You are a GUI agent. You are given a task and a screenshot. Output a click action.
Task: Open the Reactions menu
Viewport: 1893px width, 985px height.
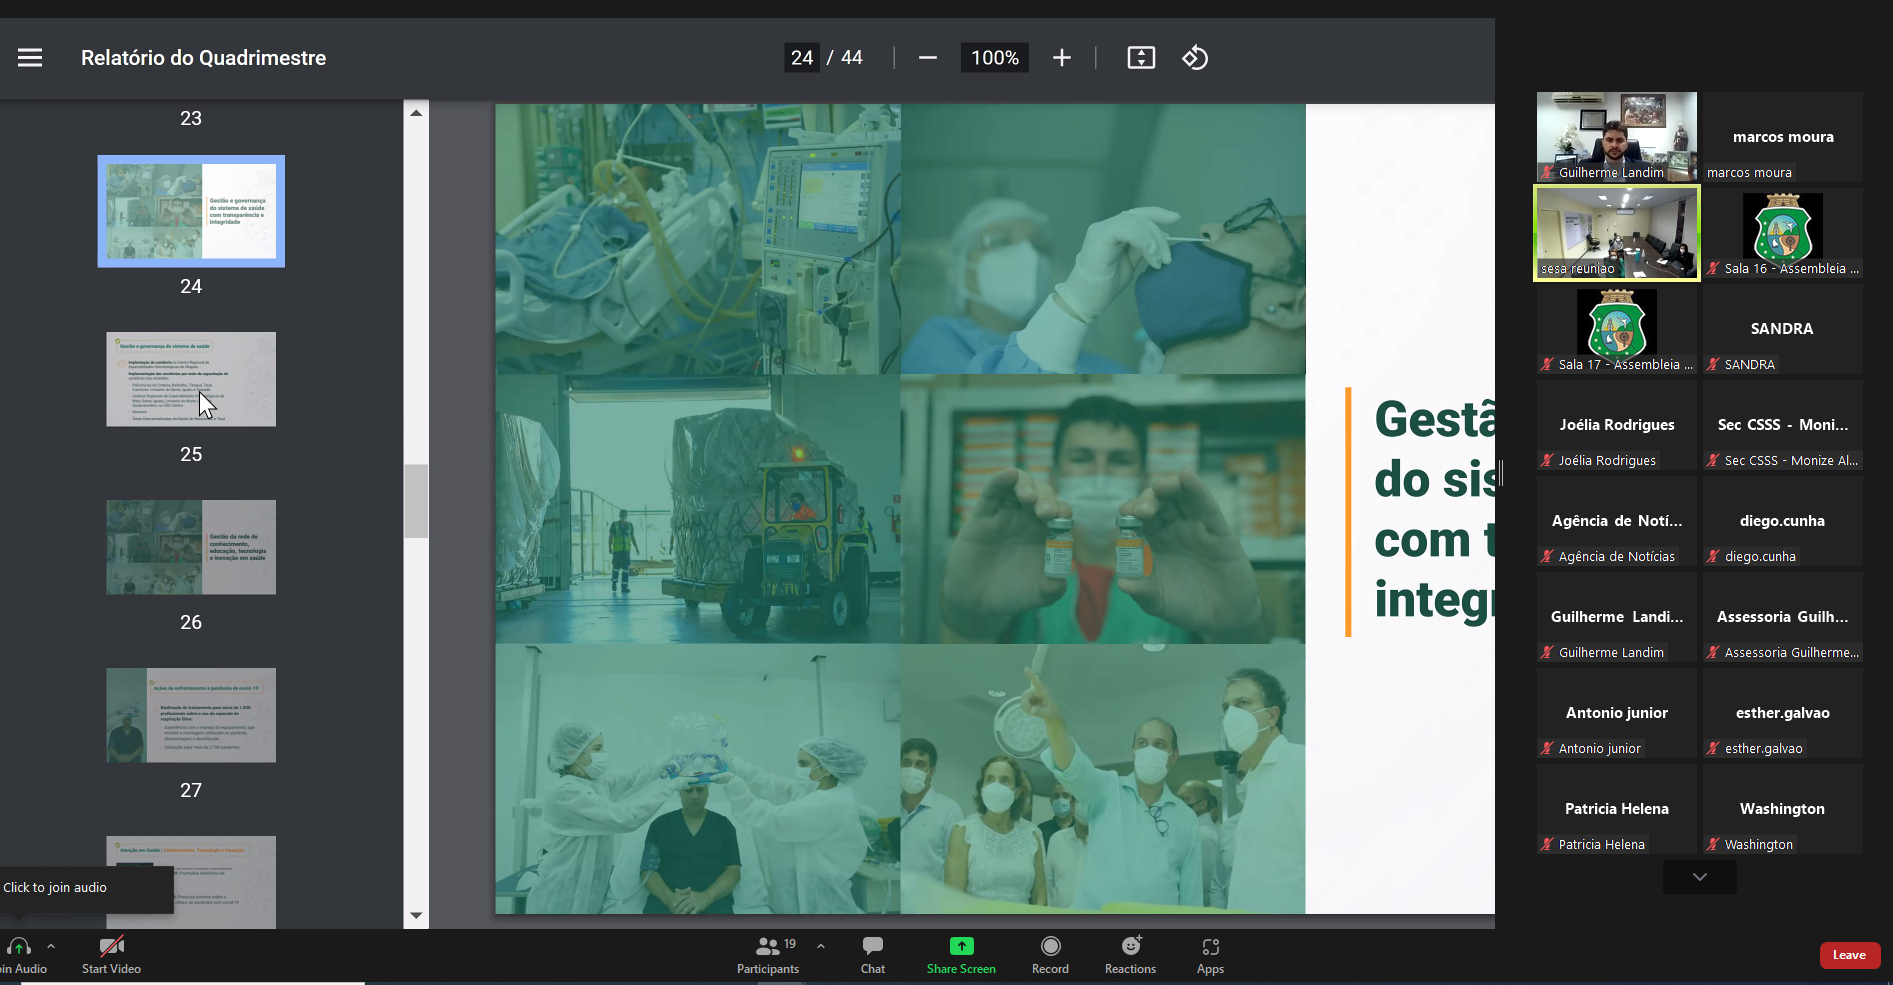[x=1130, y=954]
